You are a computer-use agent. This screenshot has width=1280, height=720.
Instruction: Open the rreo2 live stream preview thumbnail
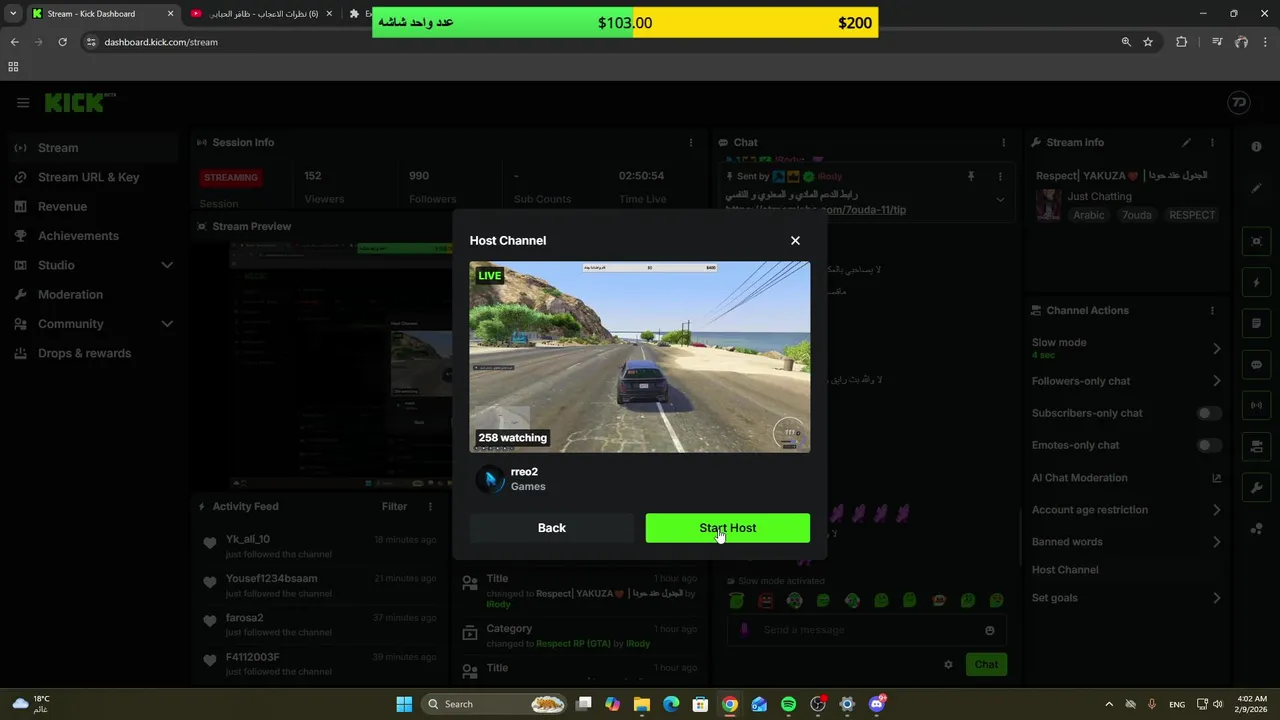[640, 357]
